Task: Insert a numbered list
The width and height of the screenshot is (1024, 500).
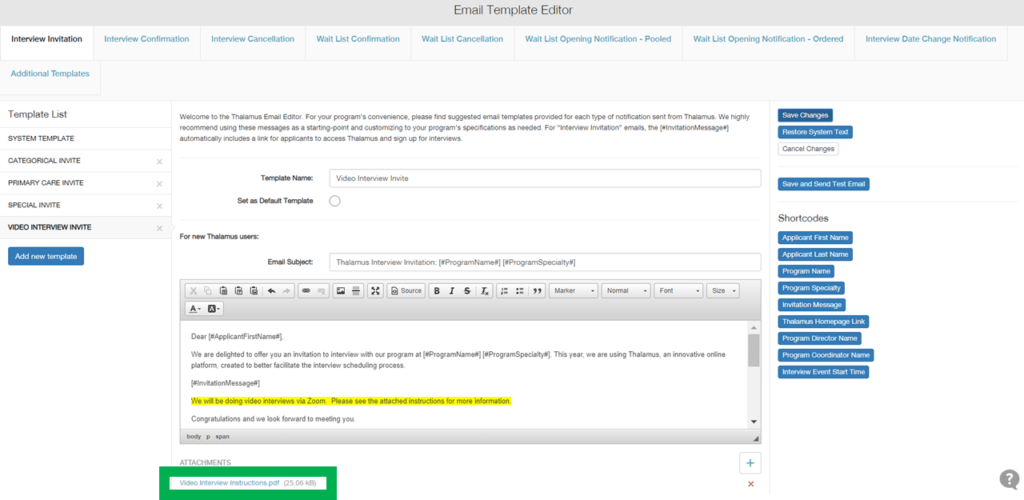Action: [504, 291]
